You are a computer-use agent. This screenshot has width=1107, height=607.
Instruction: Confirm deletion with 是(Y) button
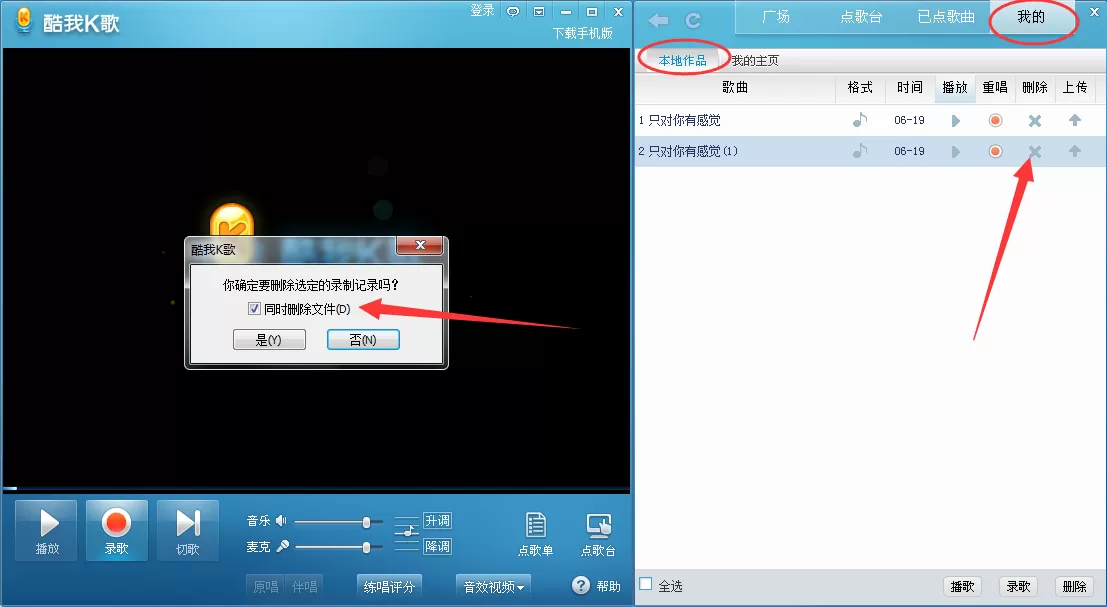(269, 339)
